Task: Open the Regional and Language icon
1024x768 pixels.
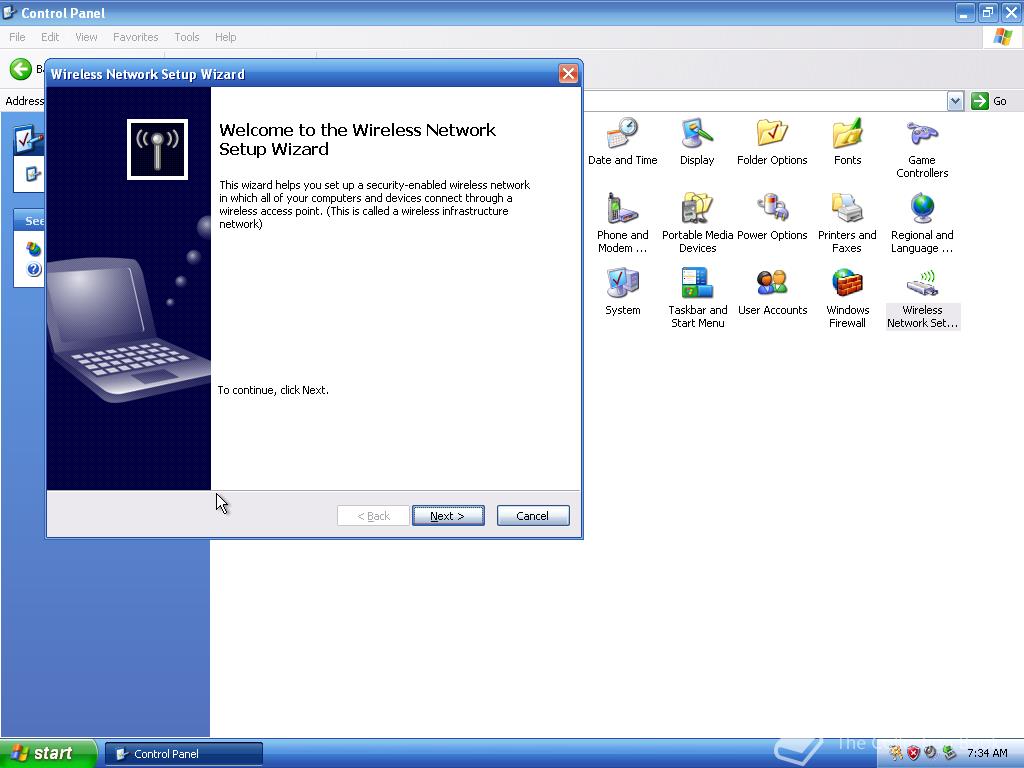Action: click(x=921, y=223)
